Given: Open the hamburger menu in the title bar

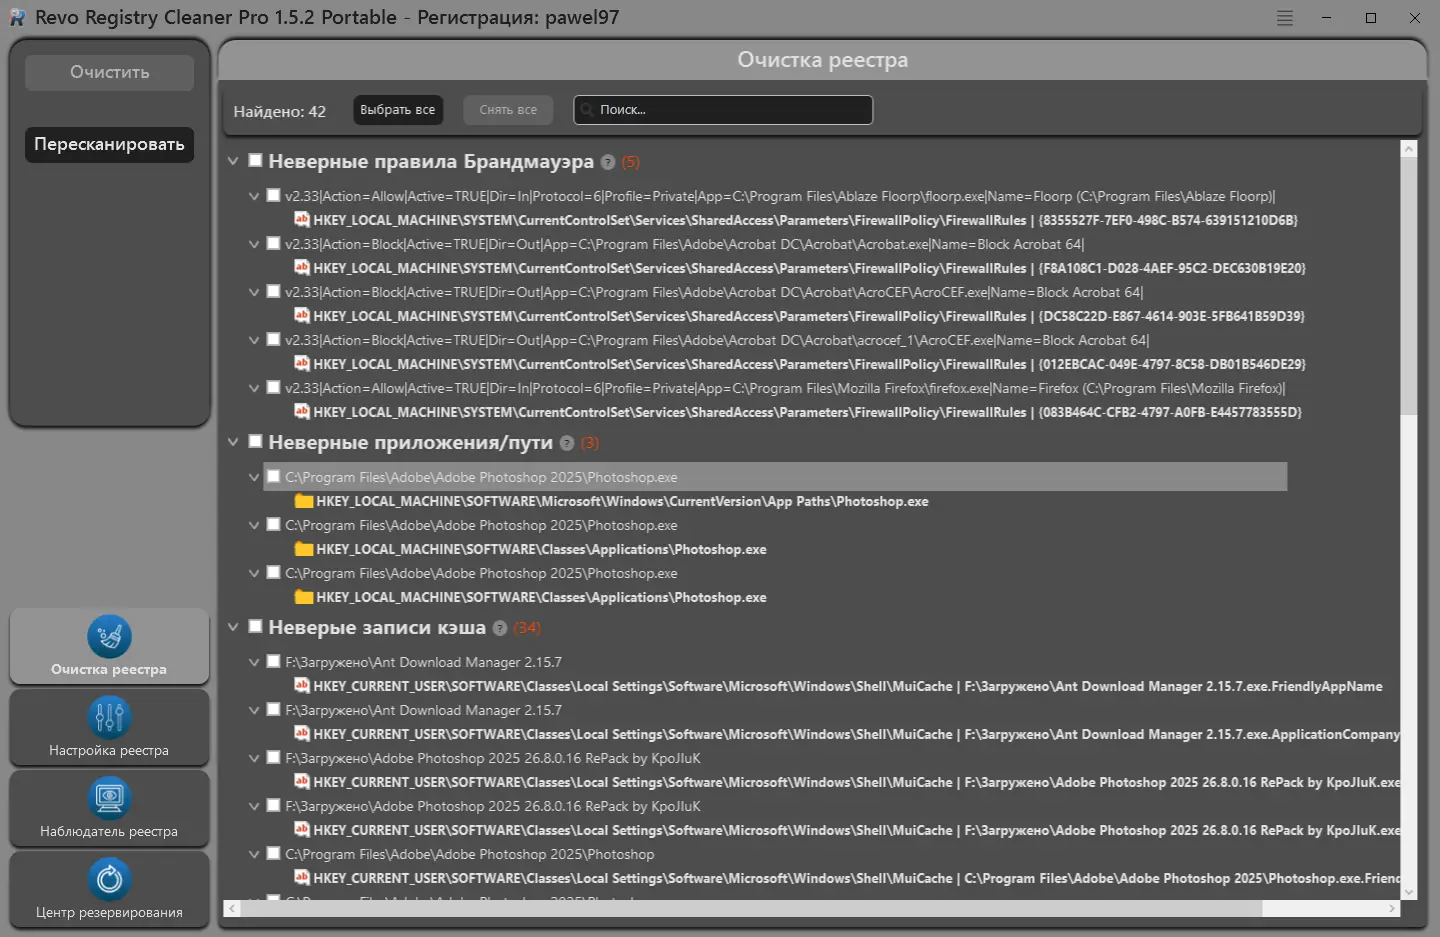Looking at the screenshot, I should coord(1285,18).
